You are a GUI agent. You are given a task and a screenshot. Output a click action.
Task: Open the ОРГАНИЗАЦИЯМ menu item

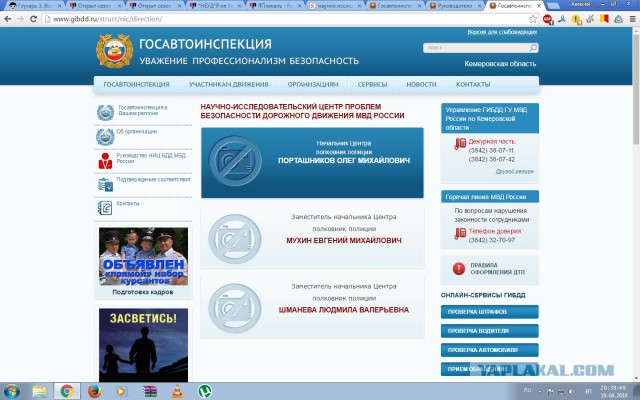[313, 84]
